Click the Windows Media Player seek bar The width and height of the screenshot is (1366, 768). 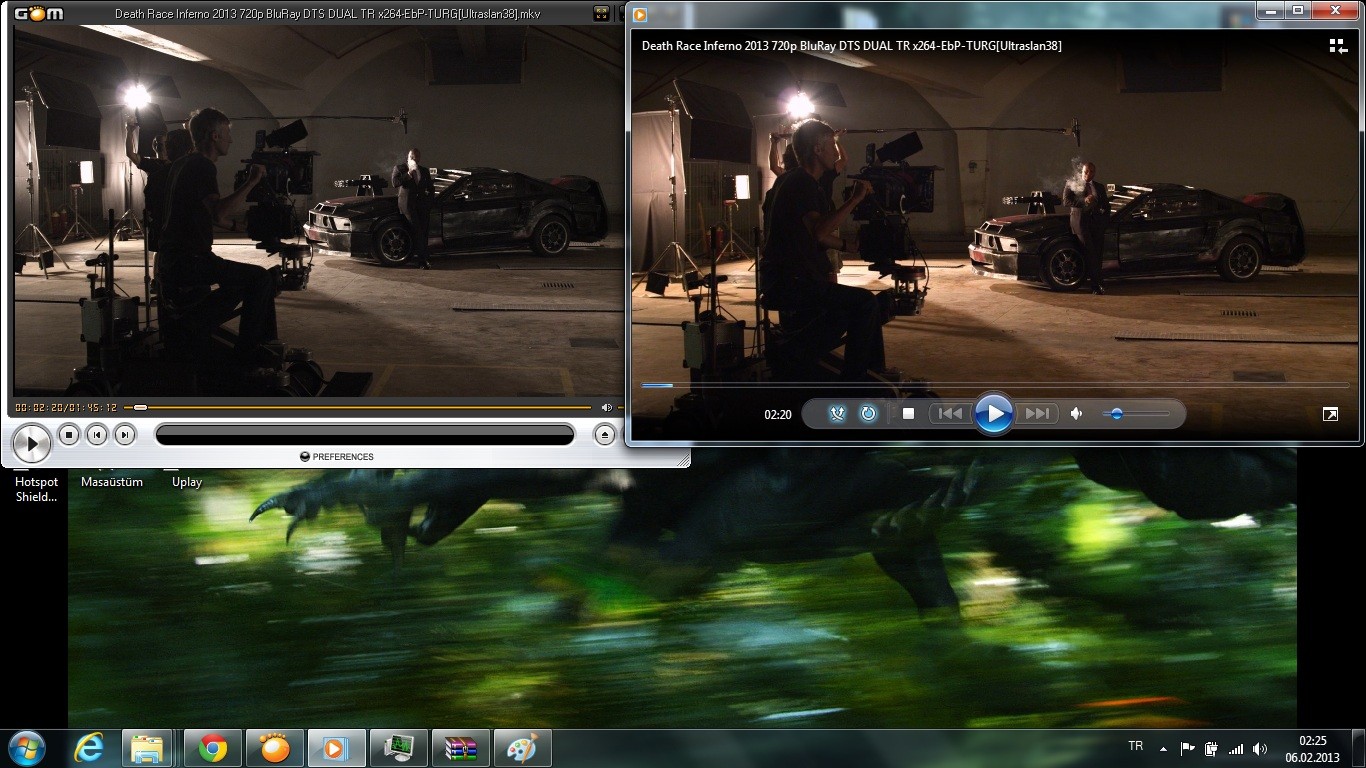pyautogui.click(x=994, y=385)
